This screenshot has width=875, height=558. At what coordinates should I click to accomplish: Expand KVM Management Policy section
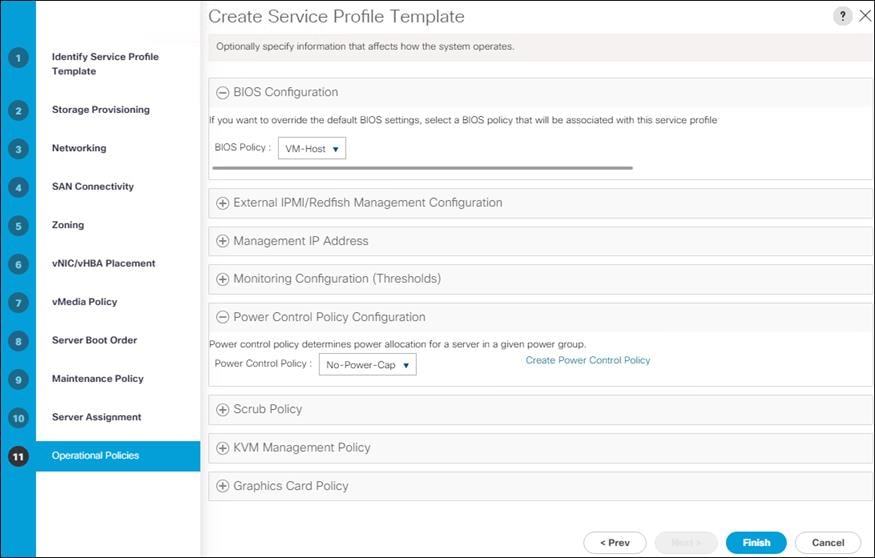pyautogui.click(x=223, y=448)
